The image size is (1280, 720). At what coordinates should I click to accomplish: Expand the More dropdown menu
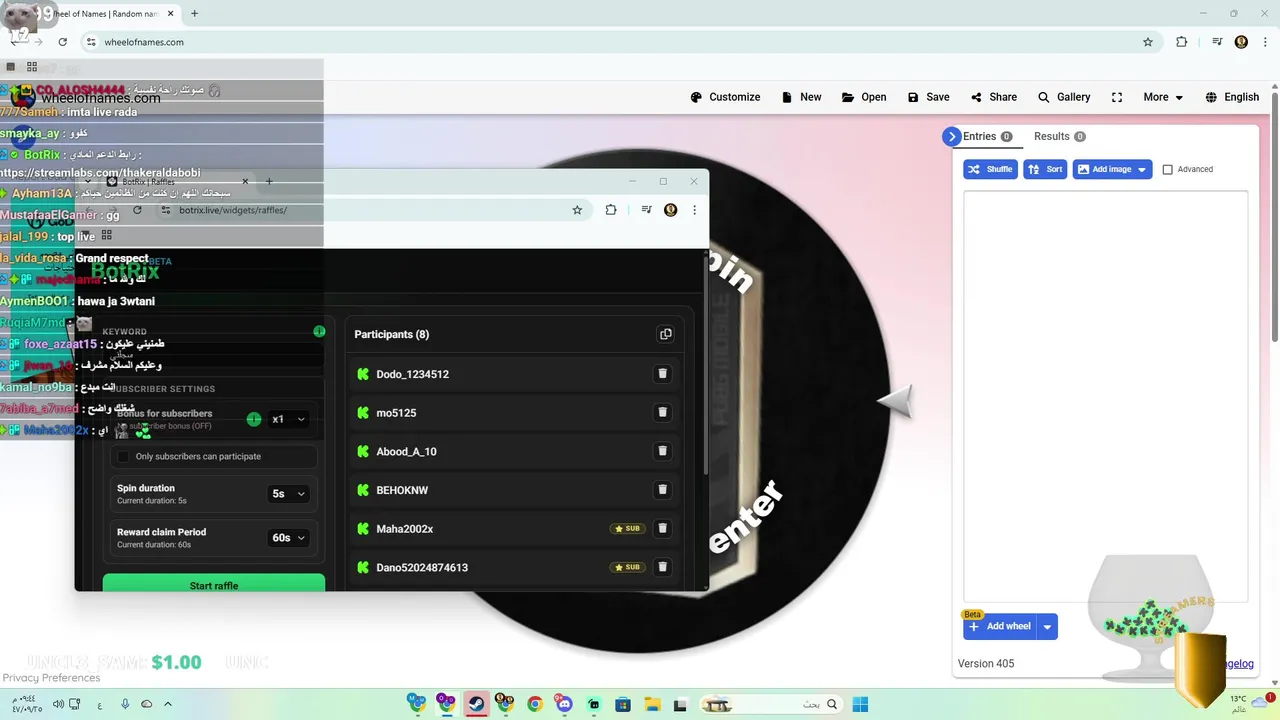pos(1163,97)
